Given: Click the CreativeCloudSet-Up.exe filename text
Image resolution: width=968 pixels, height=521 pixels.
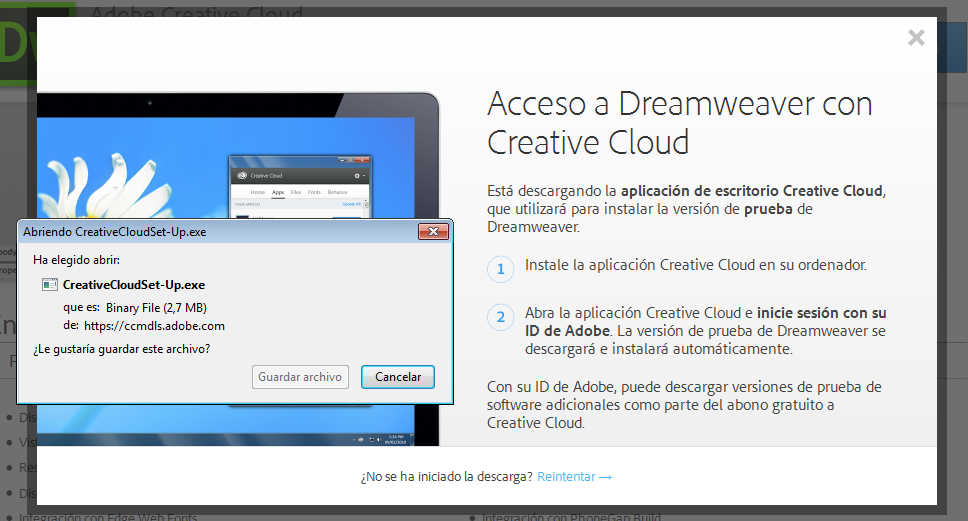Looking at the screenshot, I should click(134, 285).
